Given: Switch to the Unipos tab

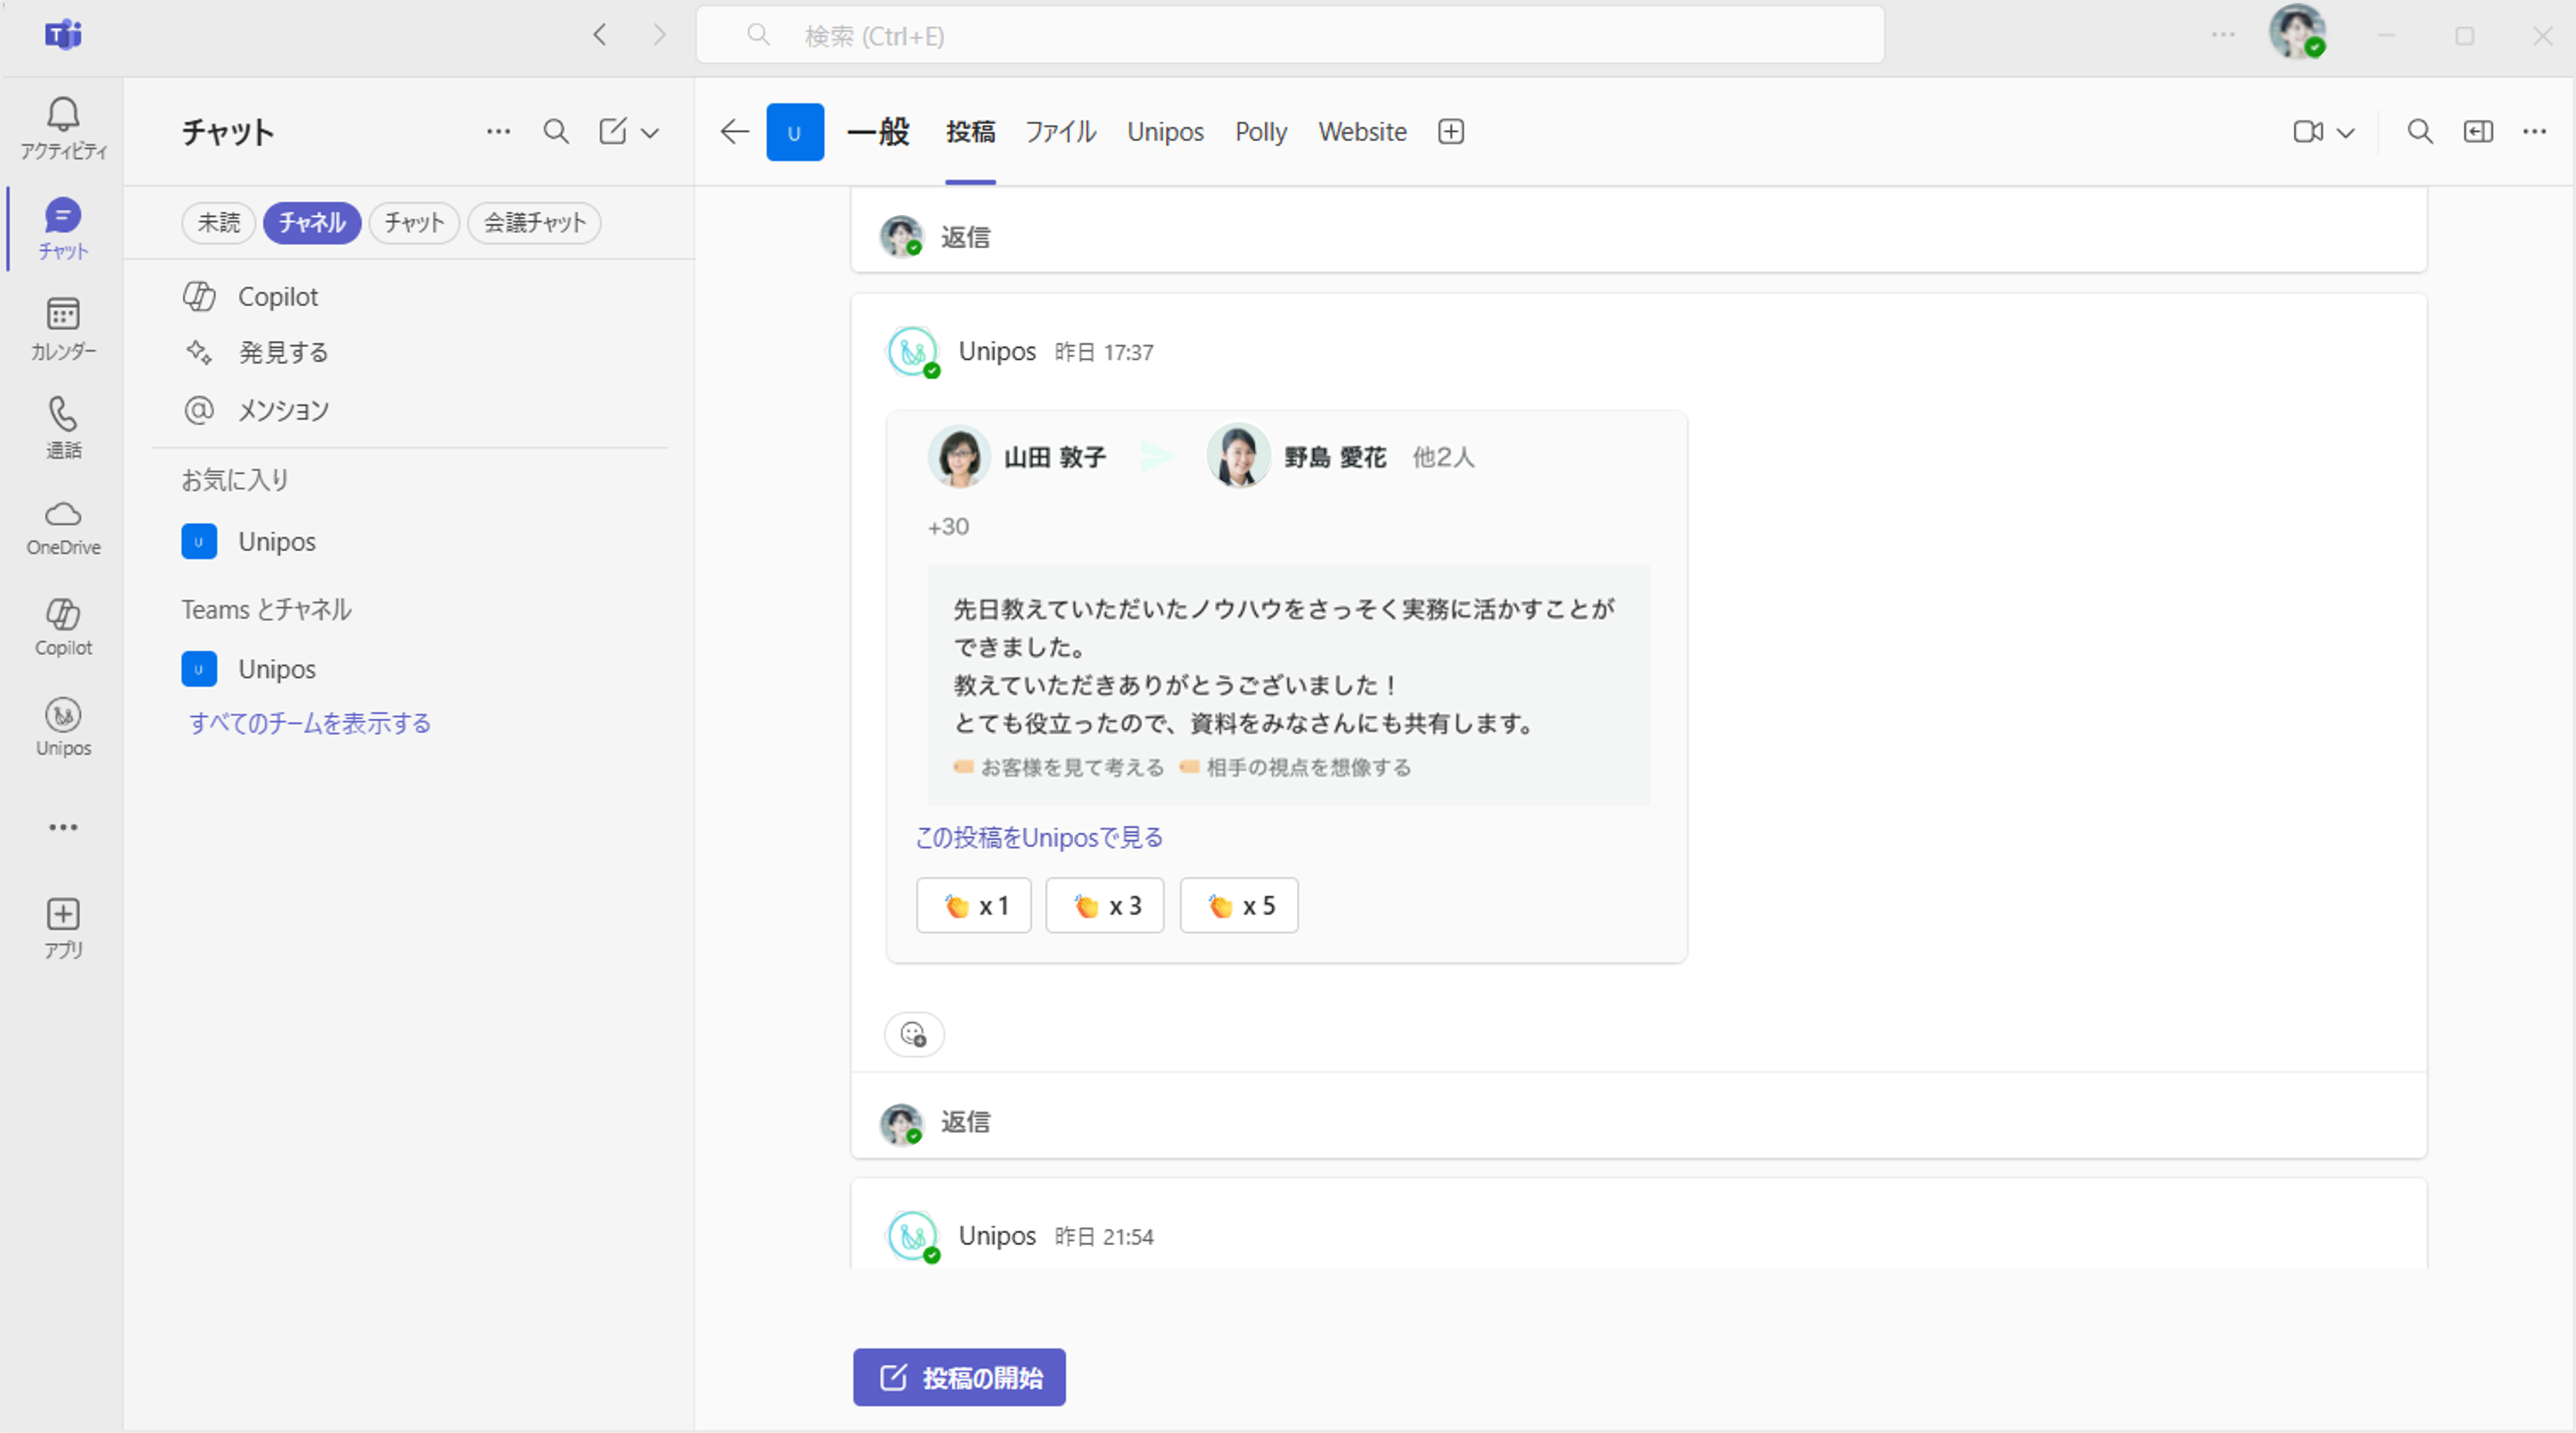Looking at the screenshot, I should pyautogui.click(x=1165, y=132).
